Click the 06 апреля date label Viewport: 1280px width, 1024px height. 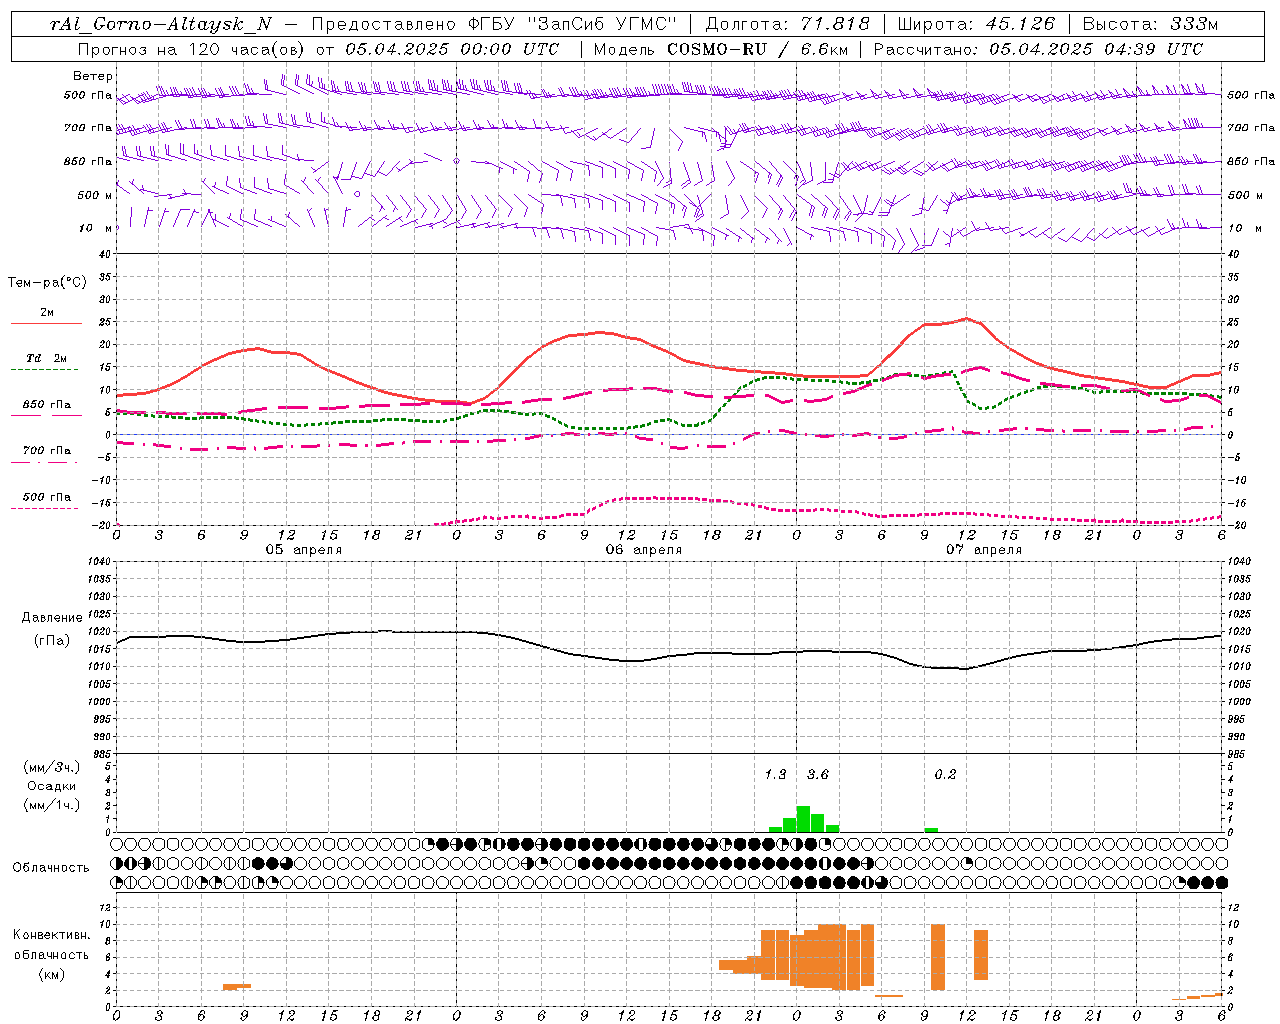pos(643,550)
